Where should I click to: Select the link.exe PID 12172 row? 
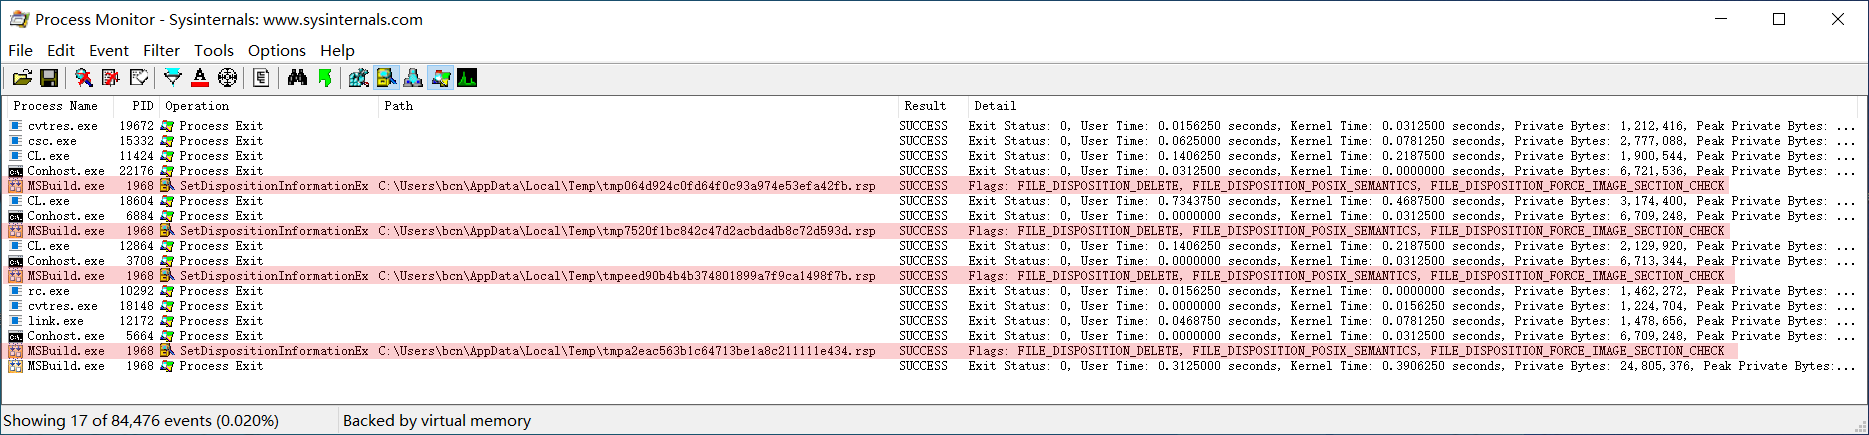932,321
